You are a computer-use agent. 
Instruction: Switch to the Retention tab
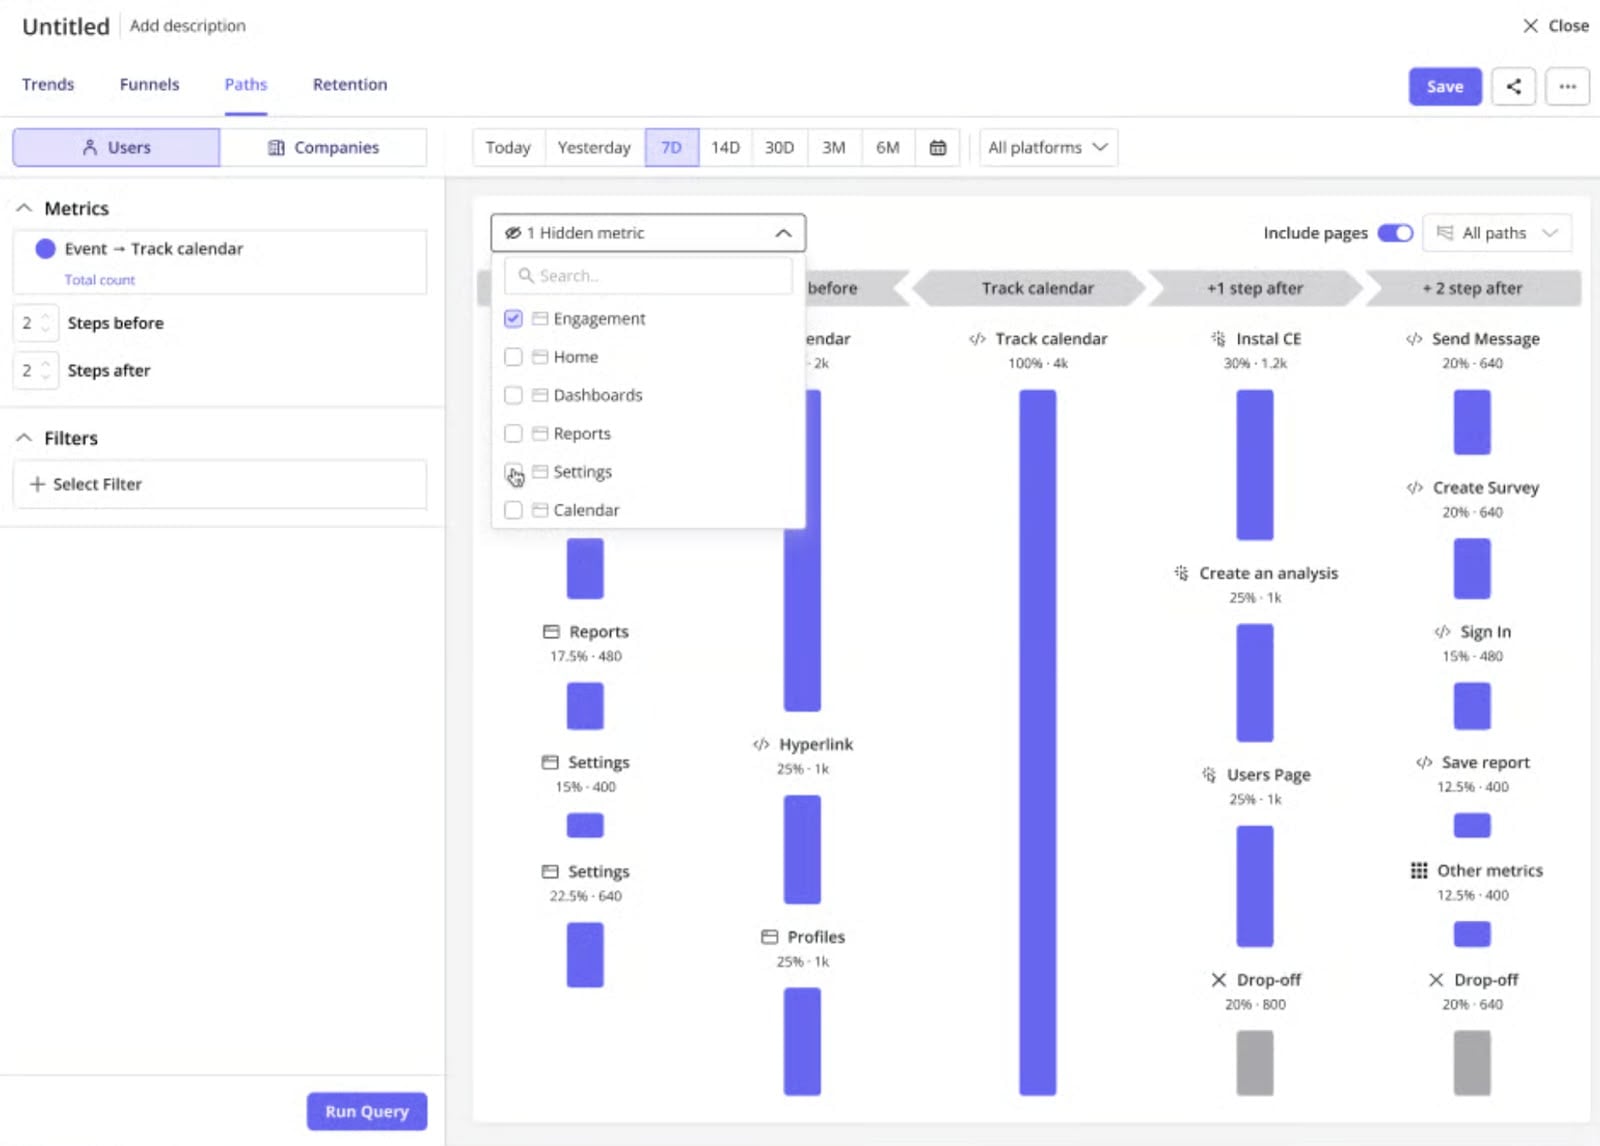350,85
